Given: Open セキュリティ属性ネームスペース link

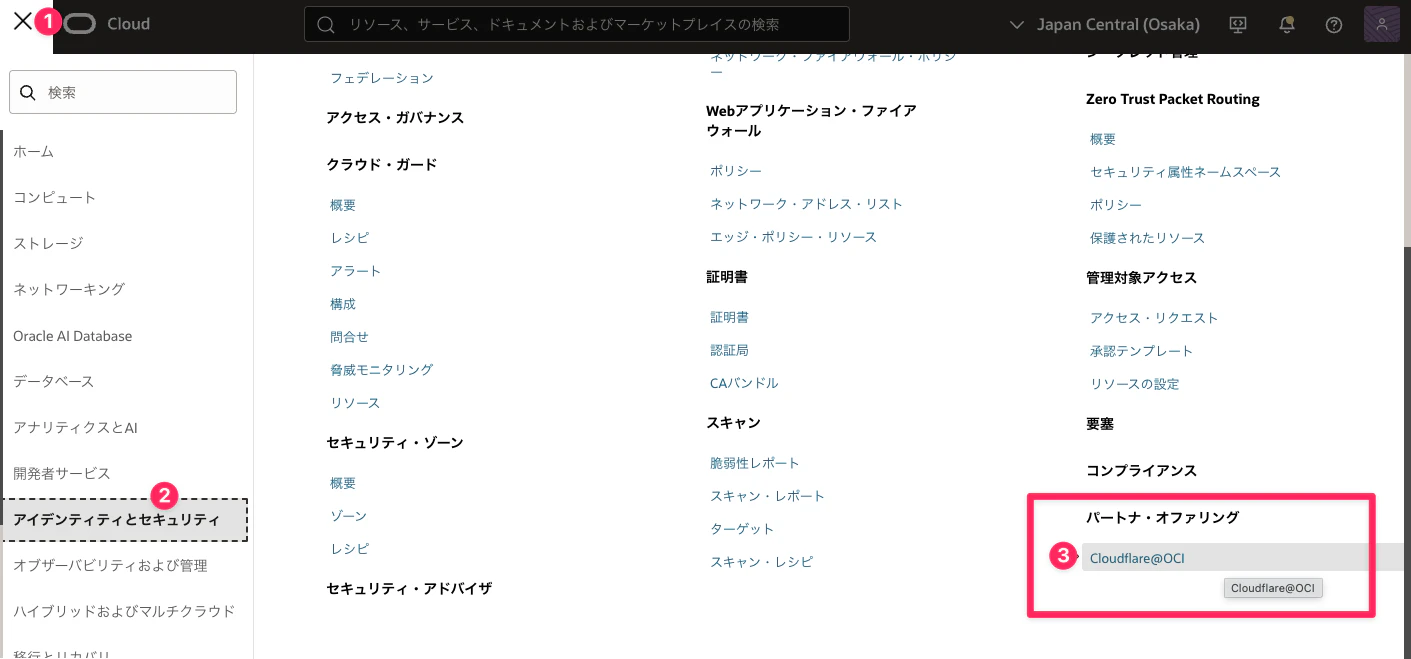Looking at the screenshot, I should click(1186, 172).
